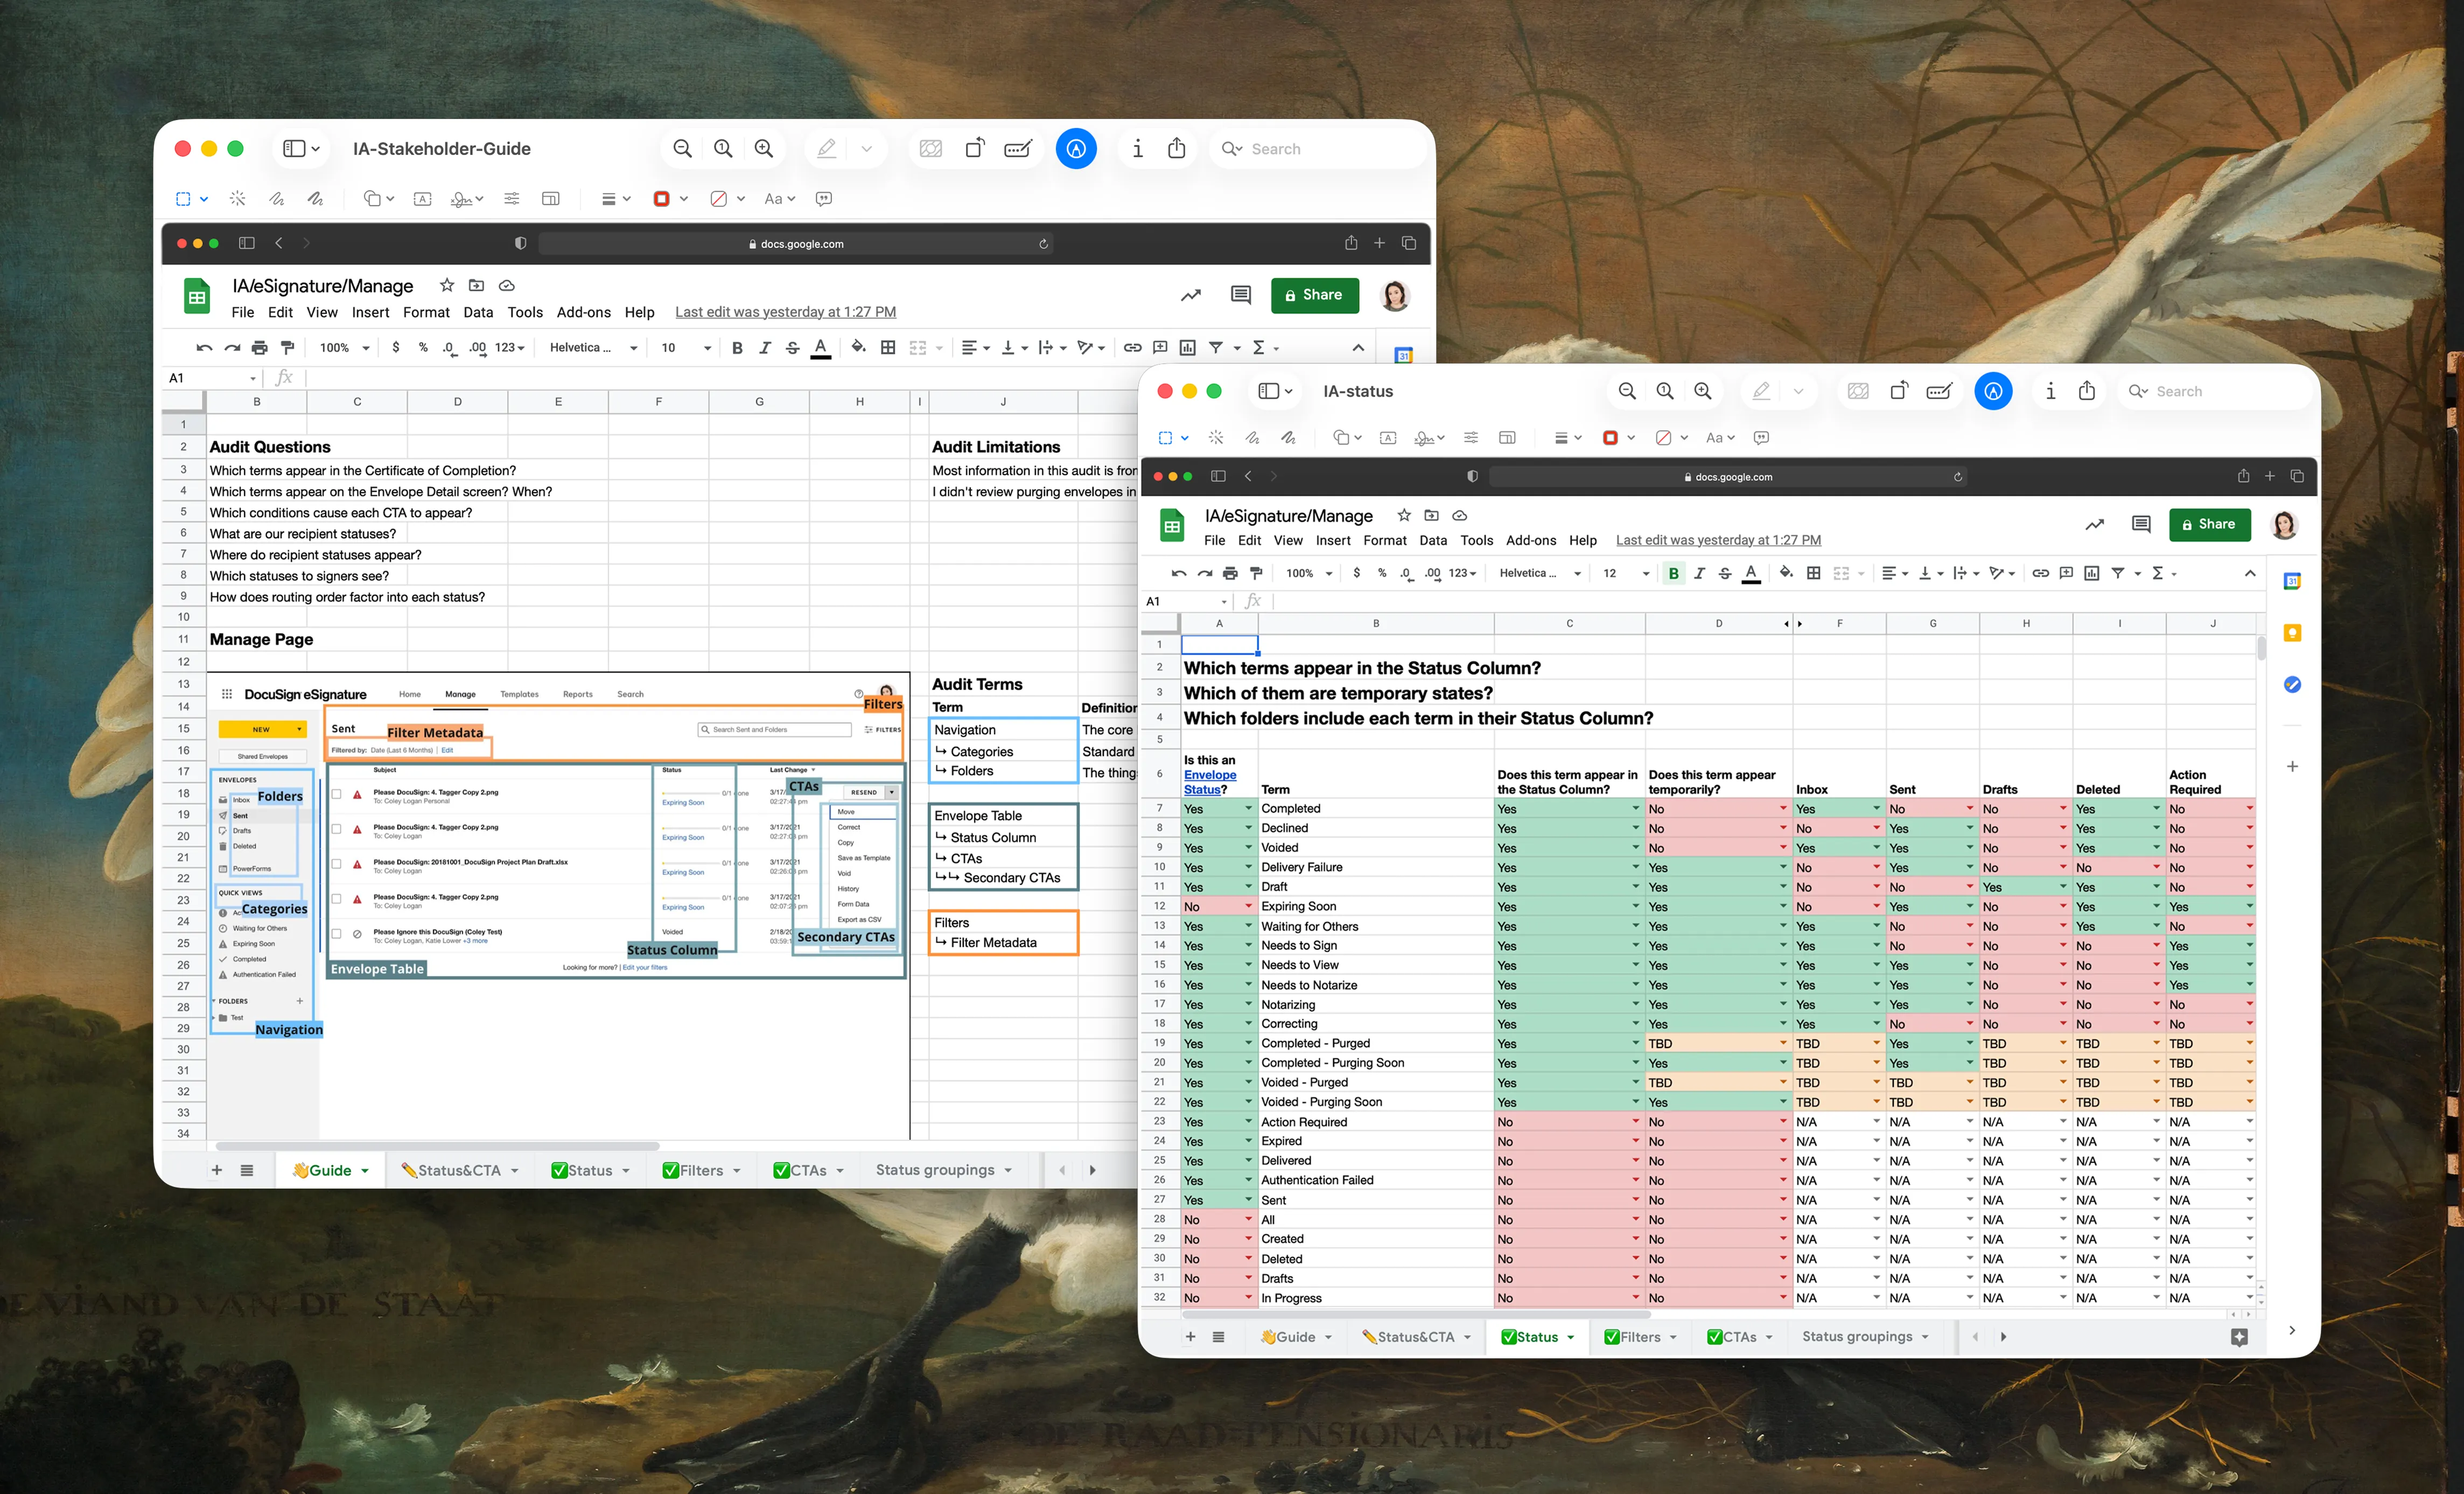Open Share menu in IA-Stakeholder-Guide Preview toolbar
Image resolution: width=2464 pixels, height=1494 pixels.
pyautogui.click(x=1177, y=148)
